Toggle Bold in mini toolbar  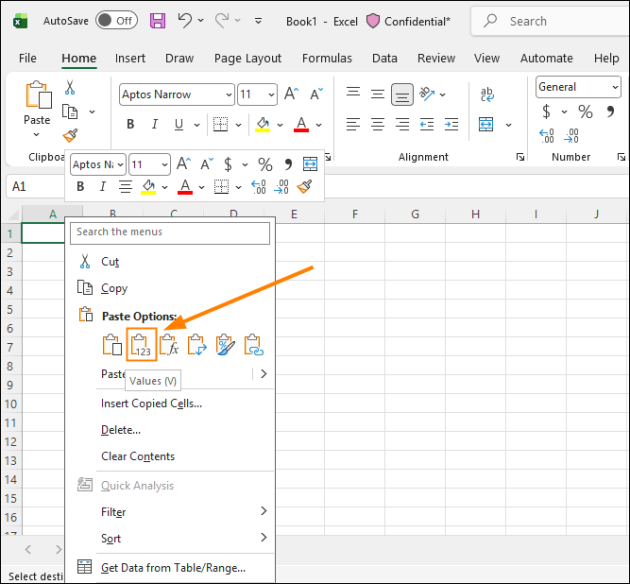pos(80,186)
